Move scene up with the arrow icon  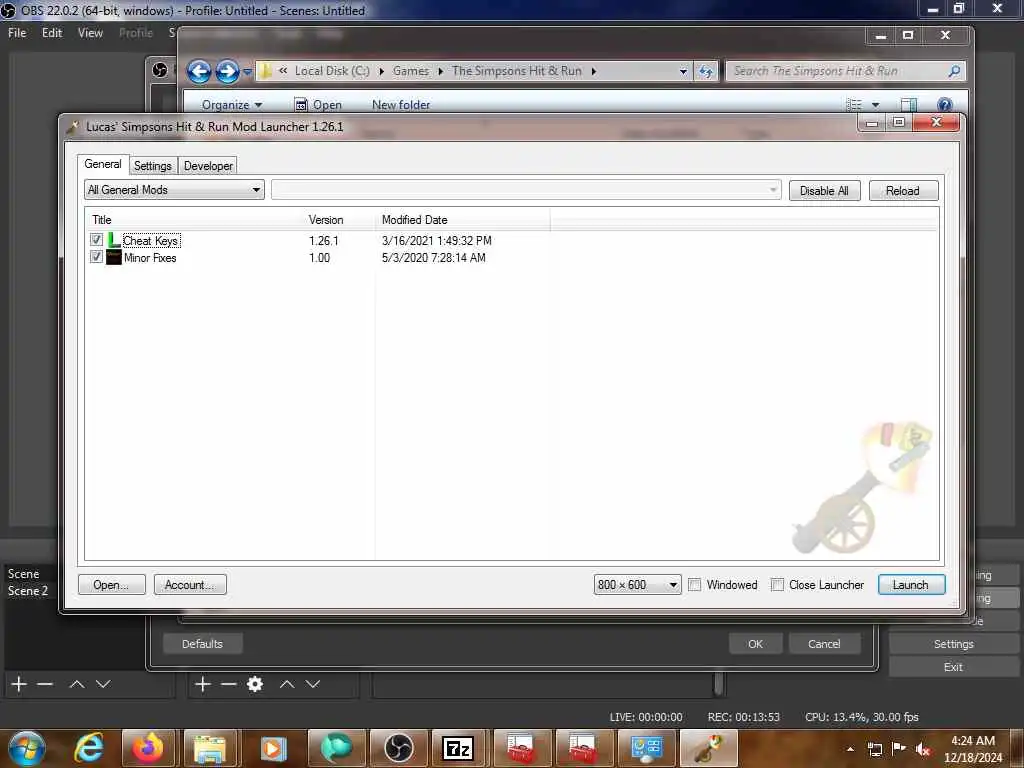point(77,684)
